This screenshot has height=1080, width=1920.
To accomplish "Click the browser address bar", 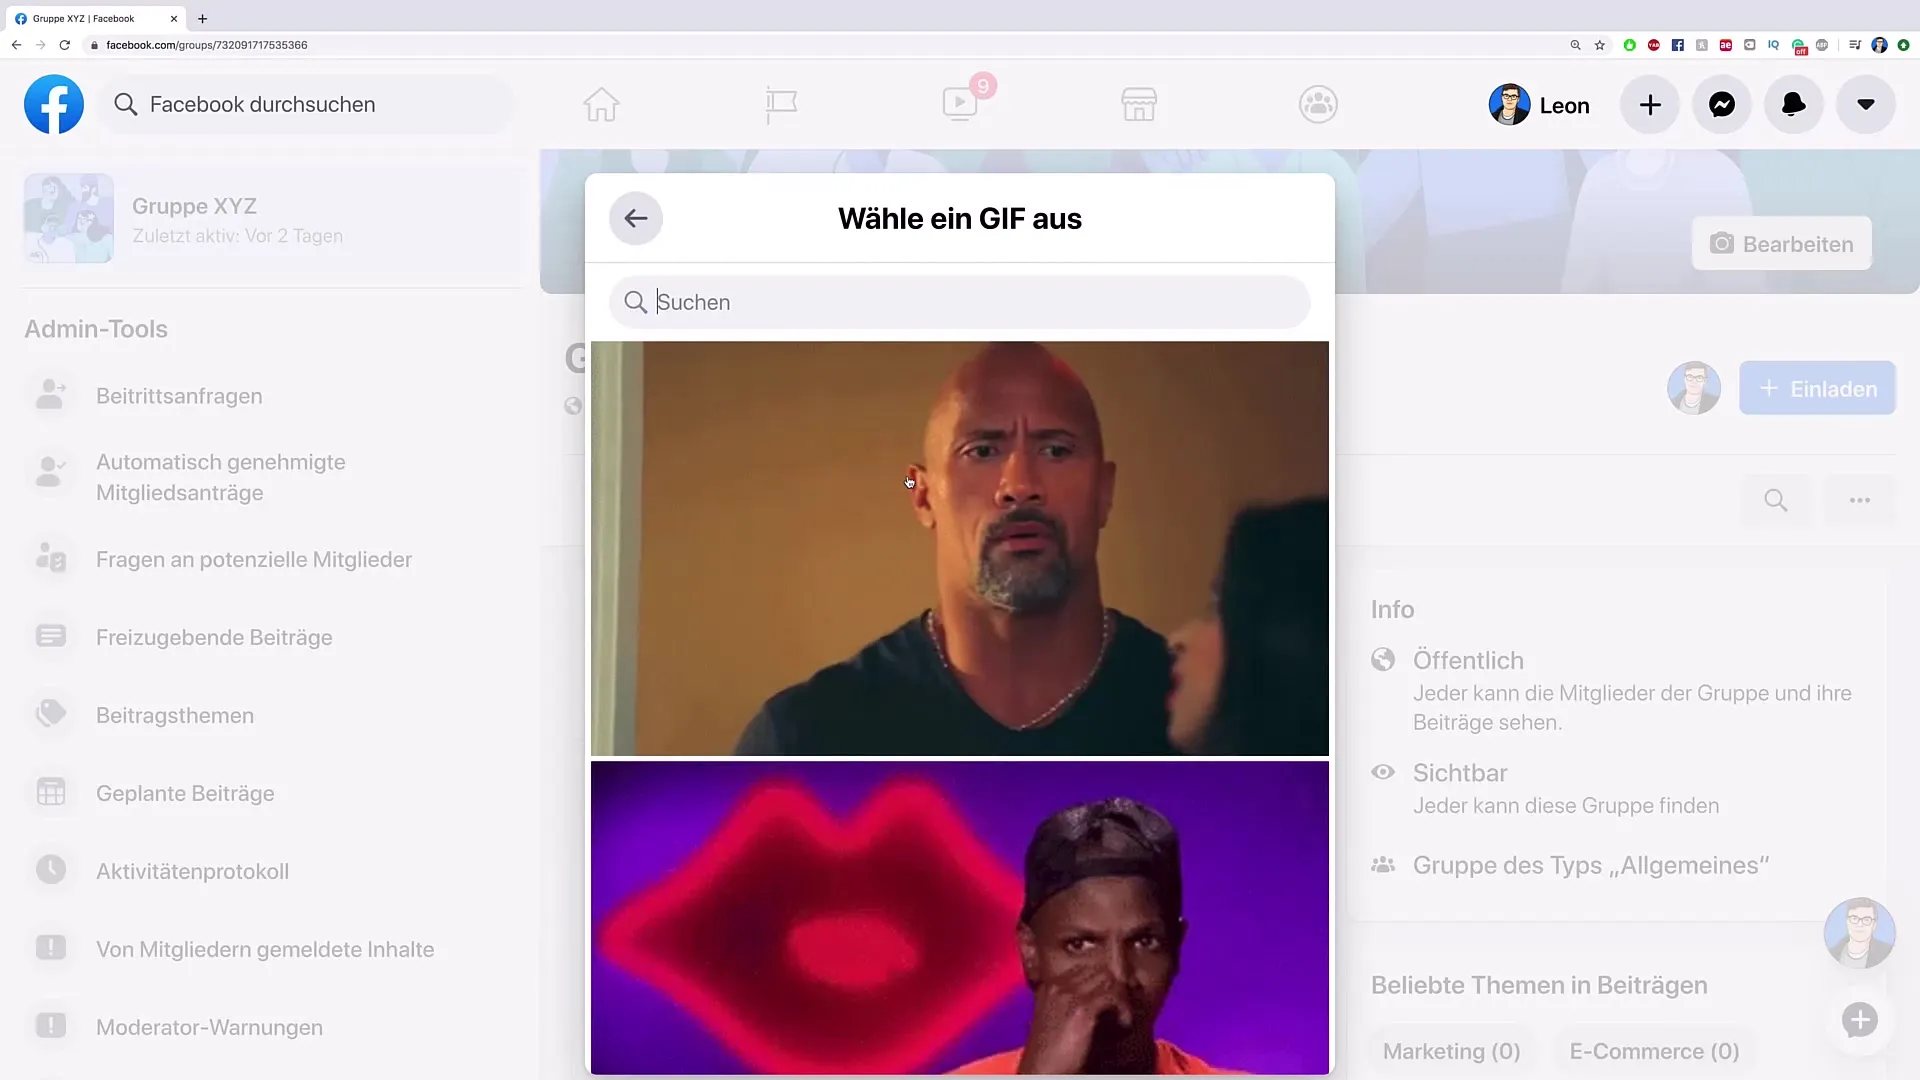I will pos(820,45).
